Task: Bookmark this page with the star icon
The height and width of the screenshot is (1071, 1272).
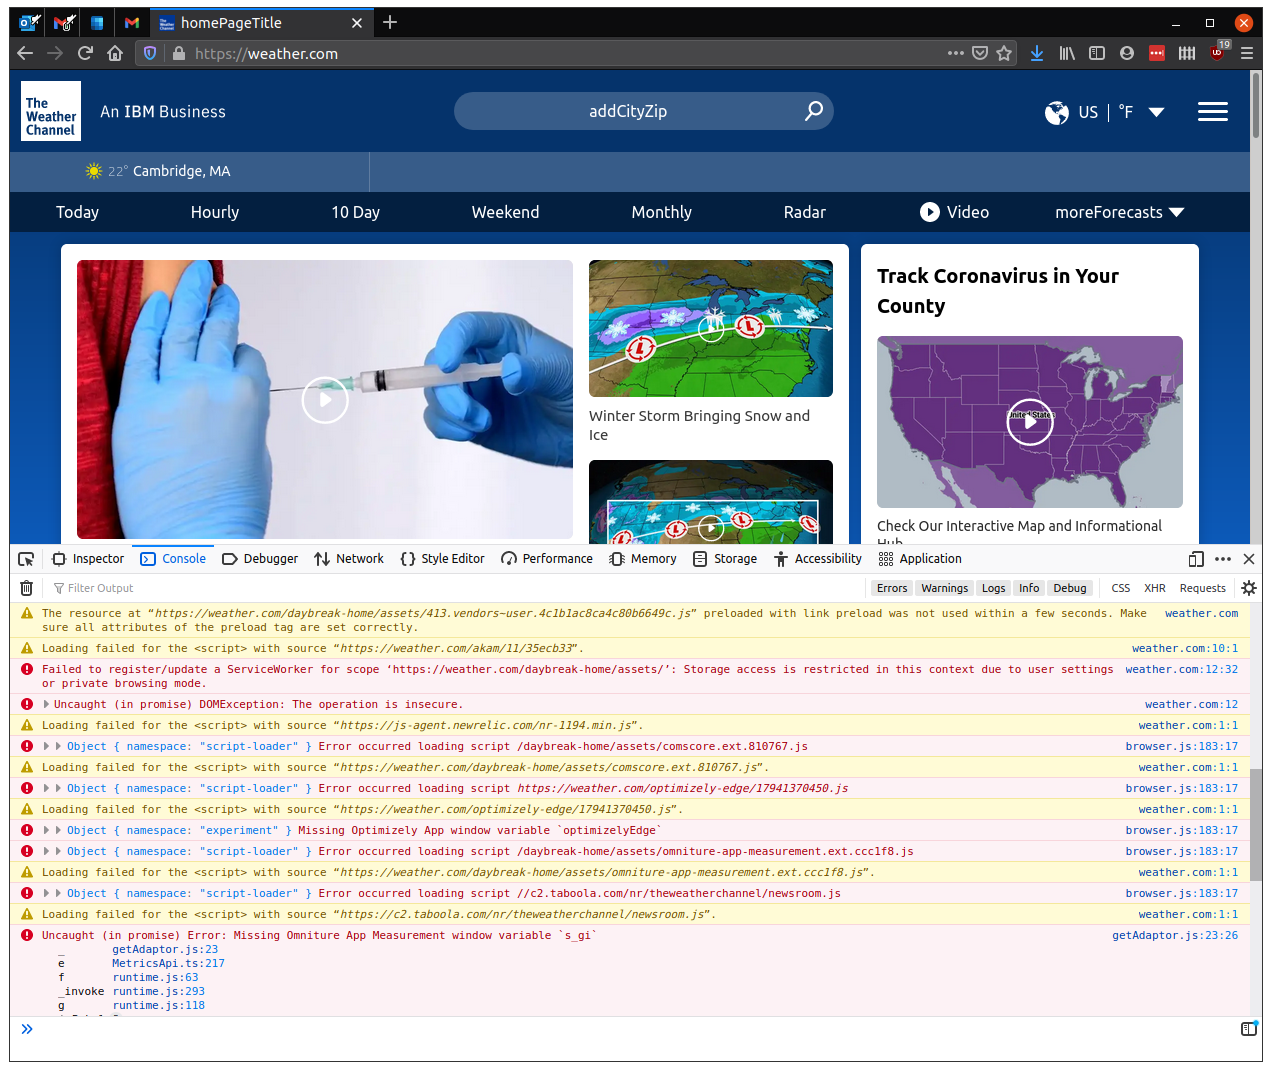Action: 1004,53
